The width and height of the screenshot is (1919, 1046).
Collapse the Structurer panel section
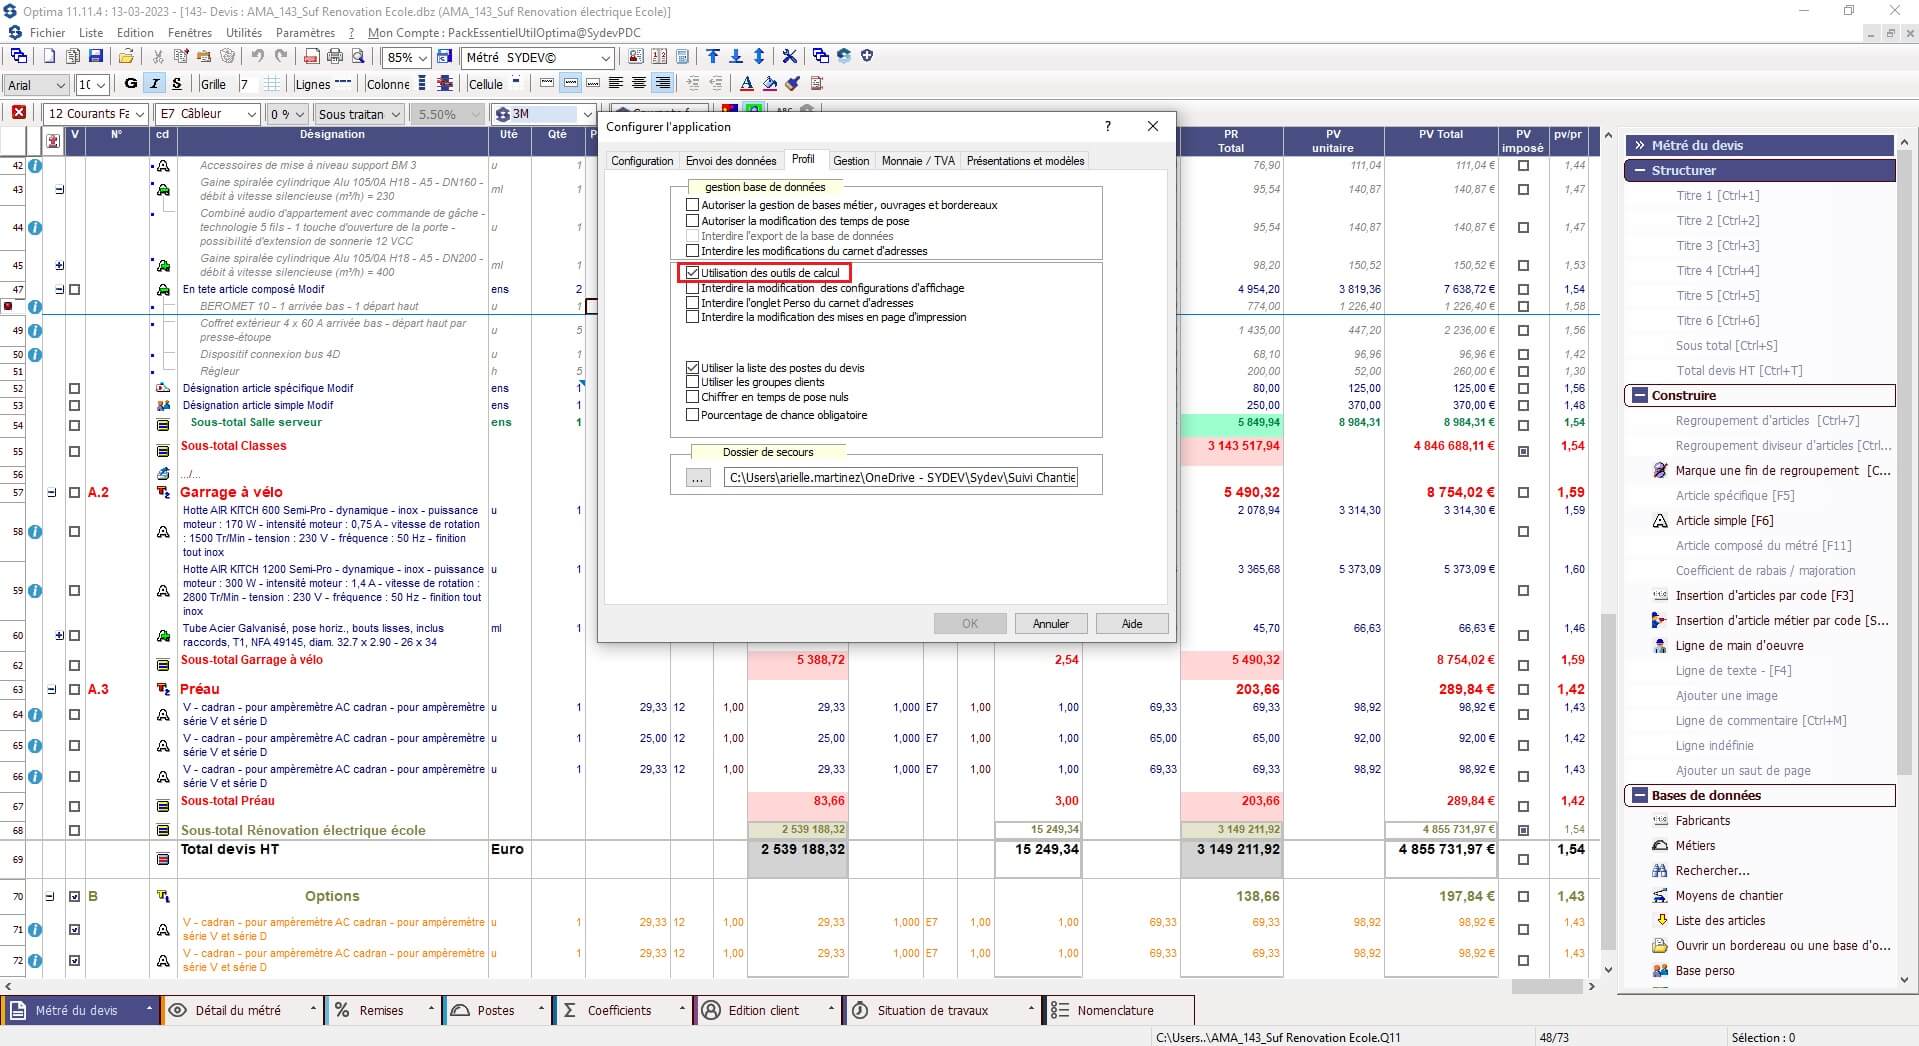(x=1640, y=170)
